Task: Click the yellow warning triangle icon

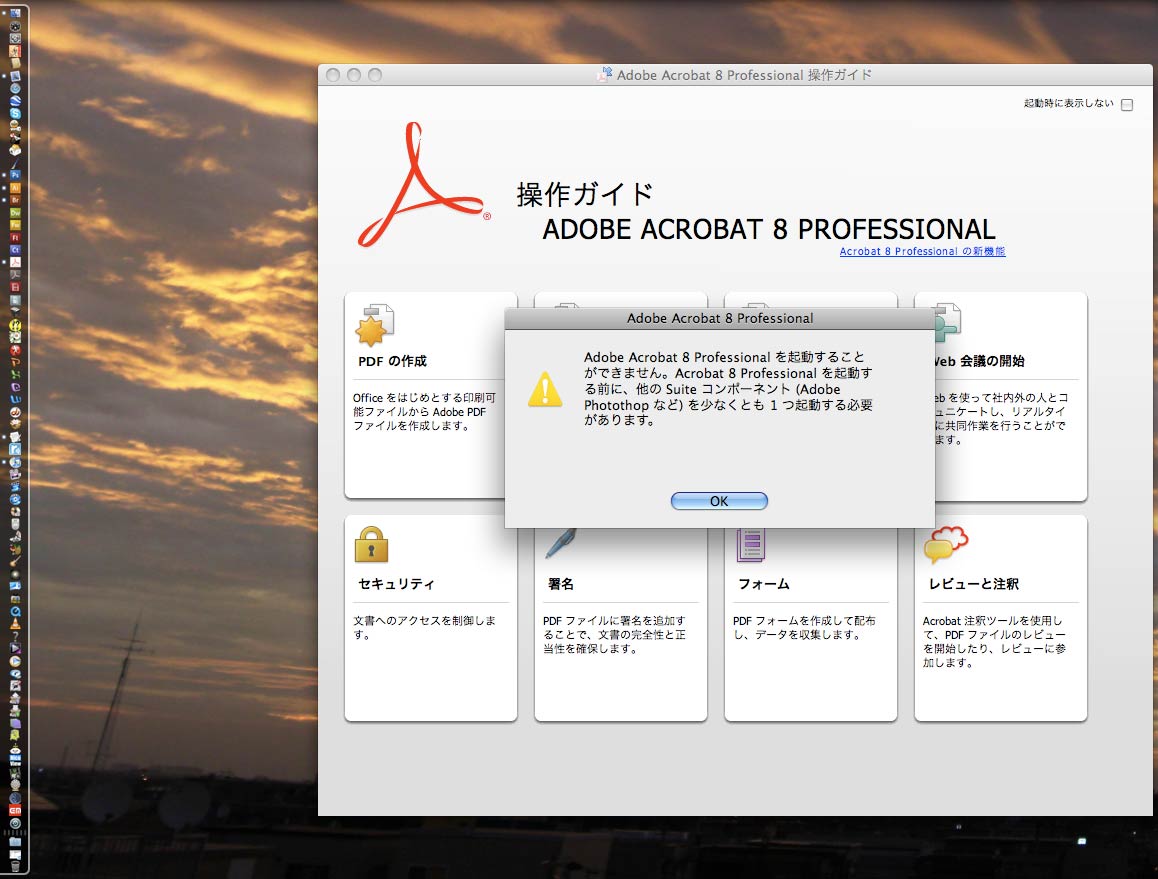Action: [545, 389]
